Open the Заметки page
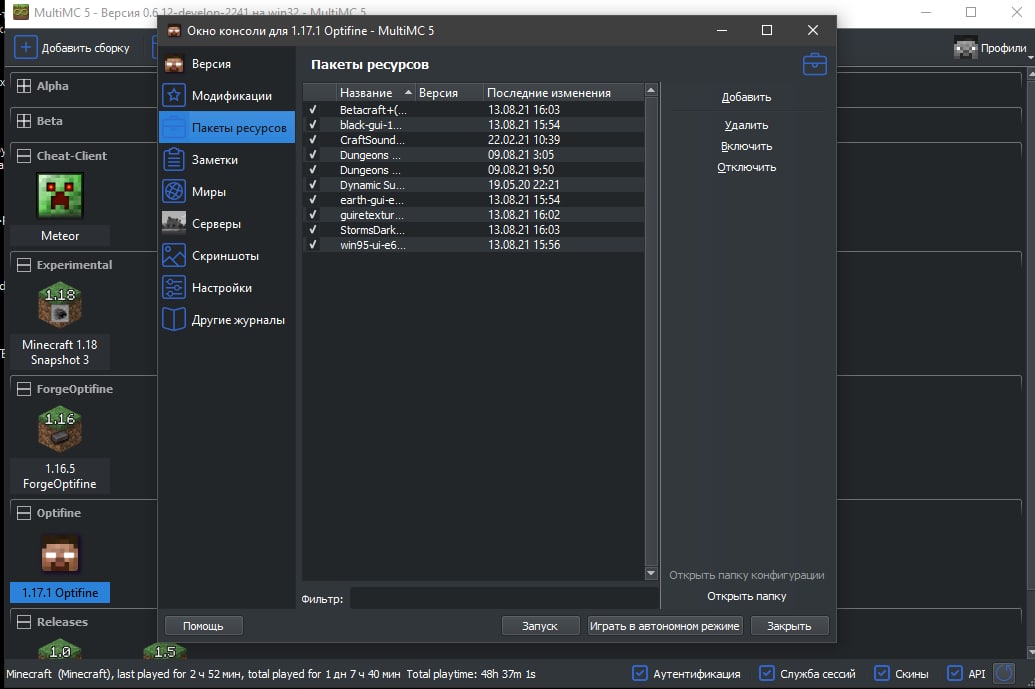This screenshot has width=1035, height=689. tap(226, 160)
